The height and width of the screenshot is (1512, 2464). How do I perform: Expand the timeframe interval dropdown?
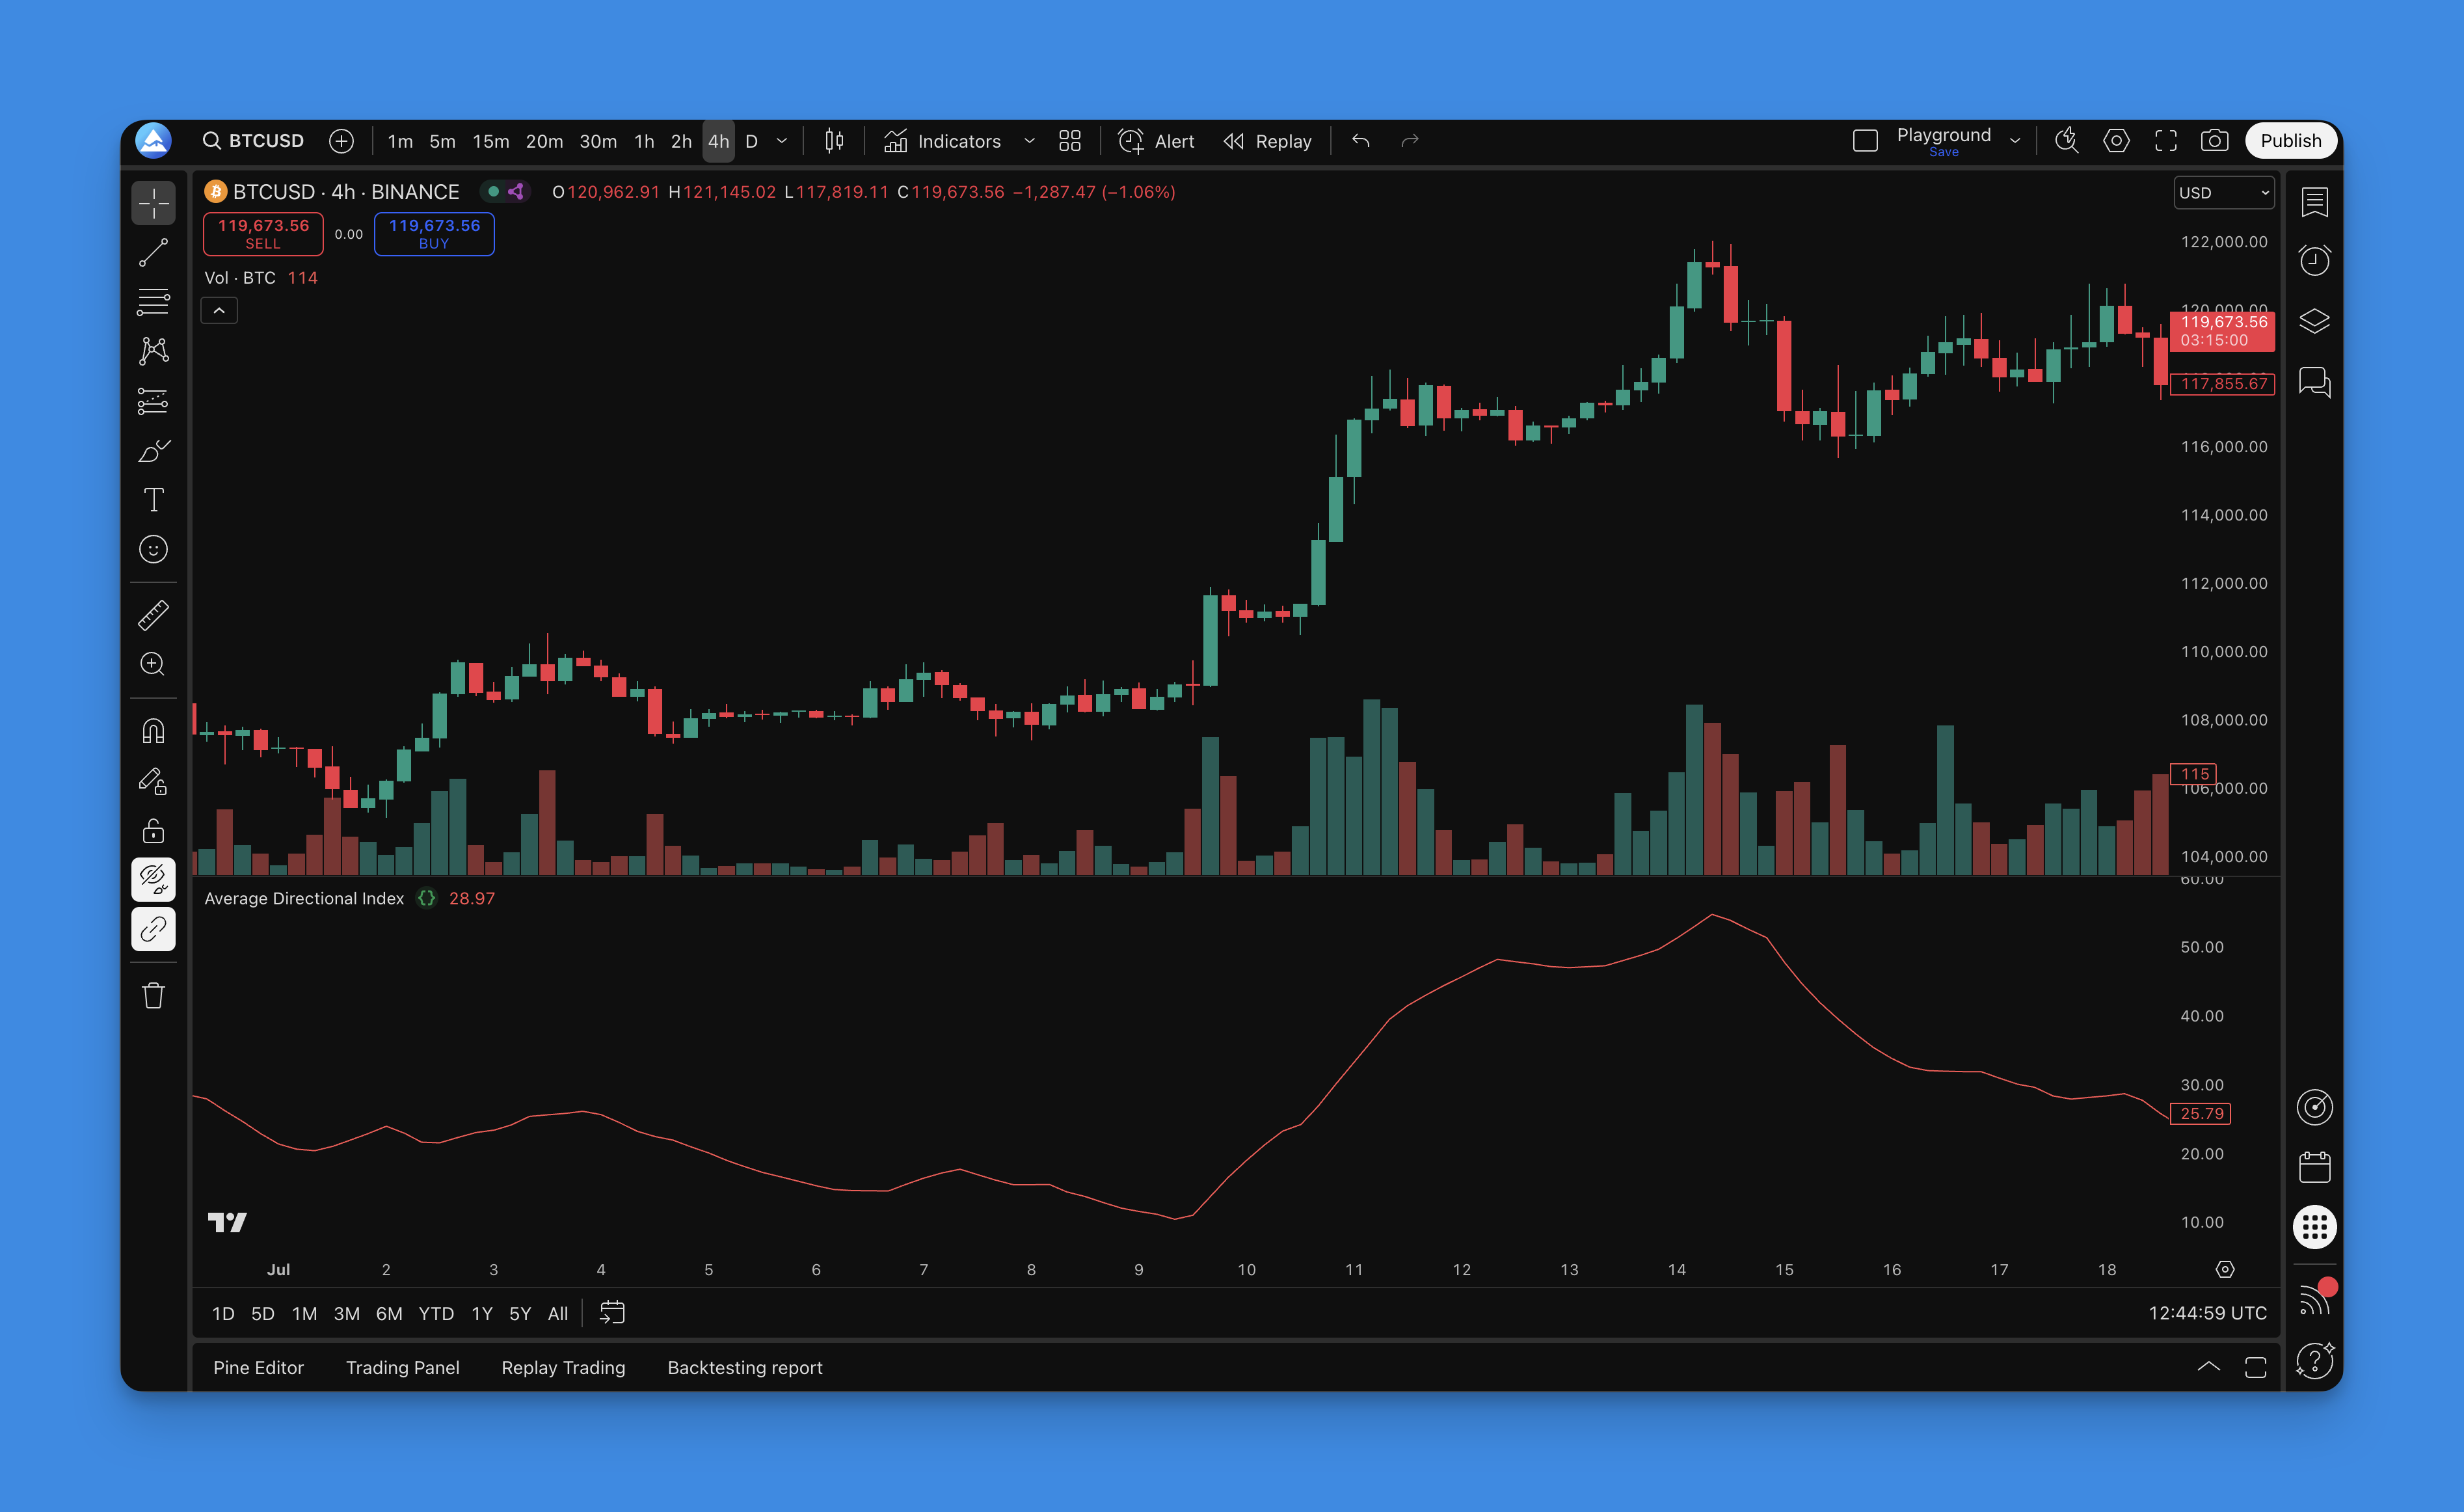pos(782,141)
